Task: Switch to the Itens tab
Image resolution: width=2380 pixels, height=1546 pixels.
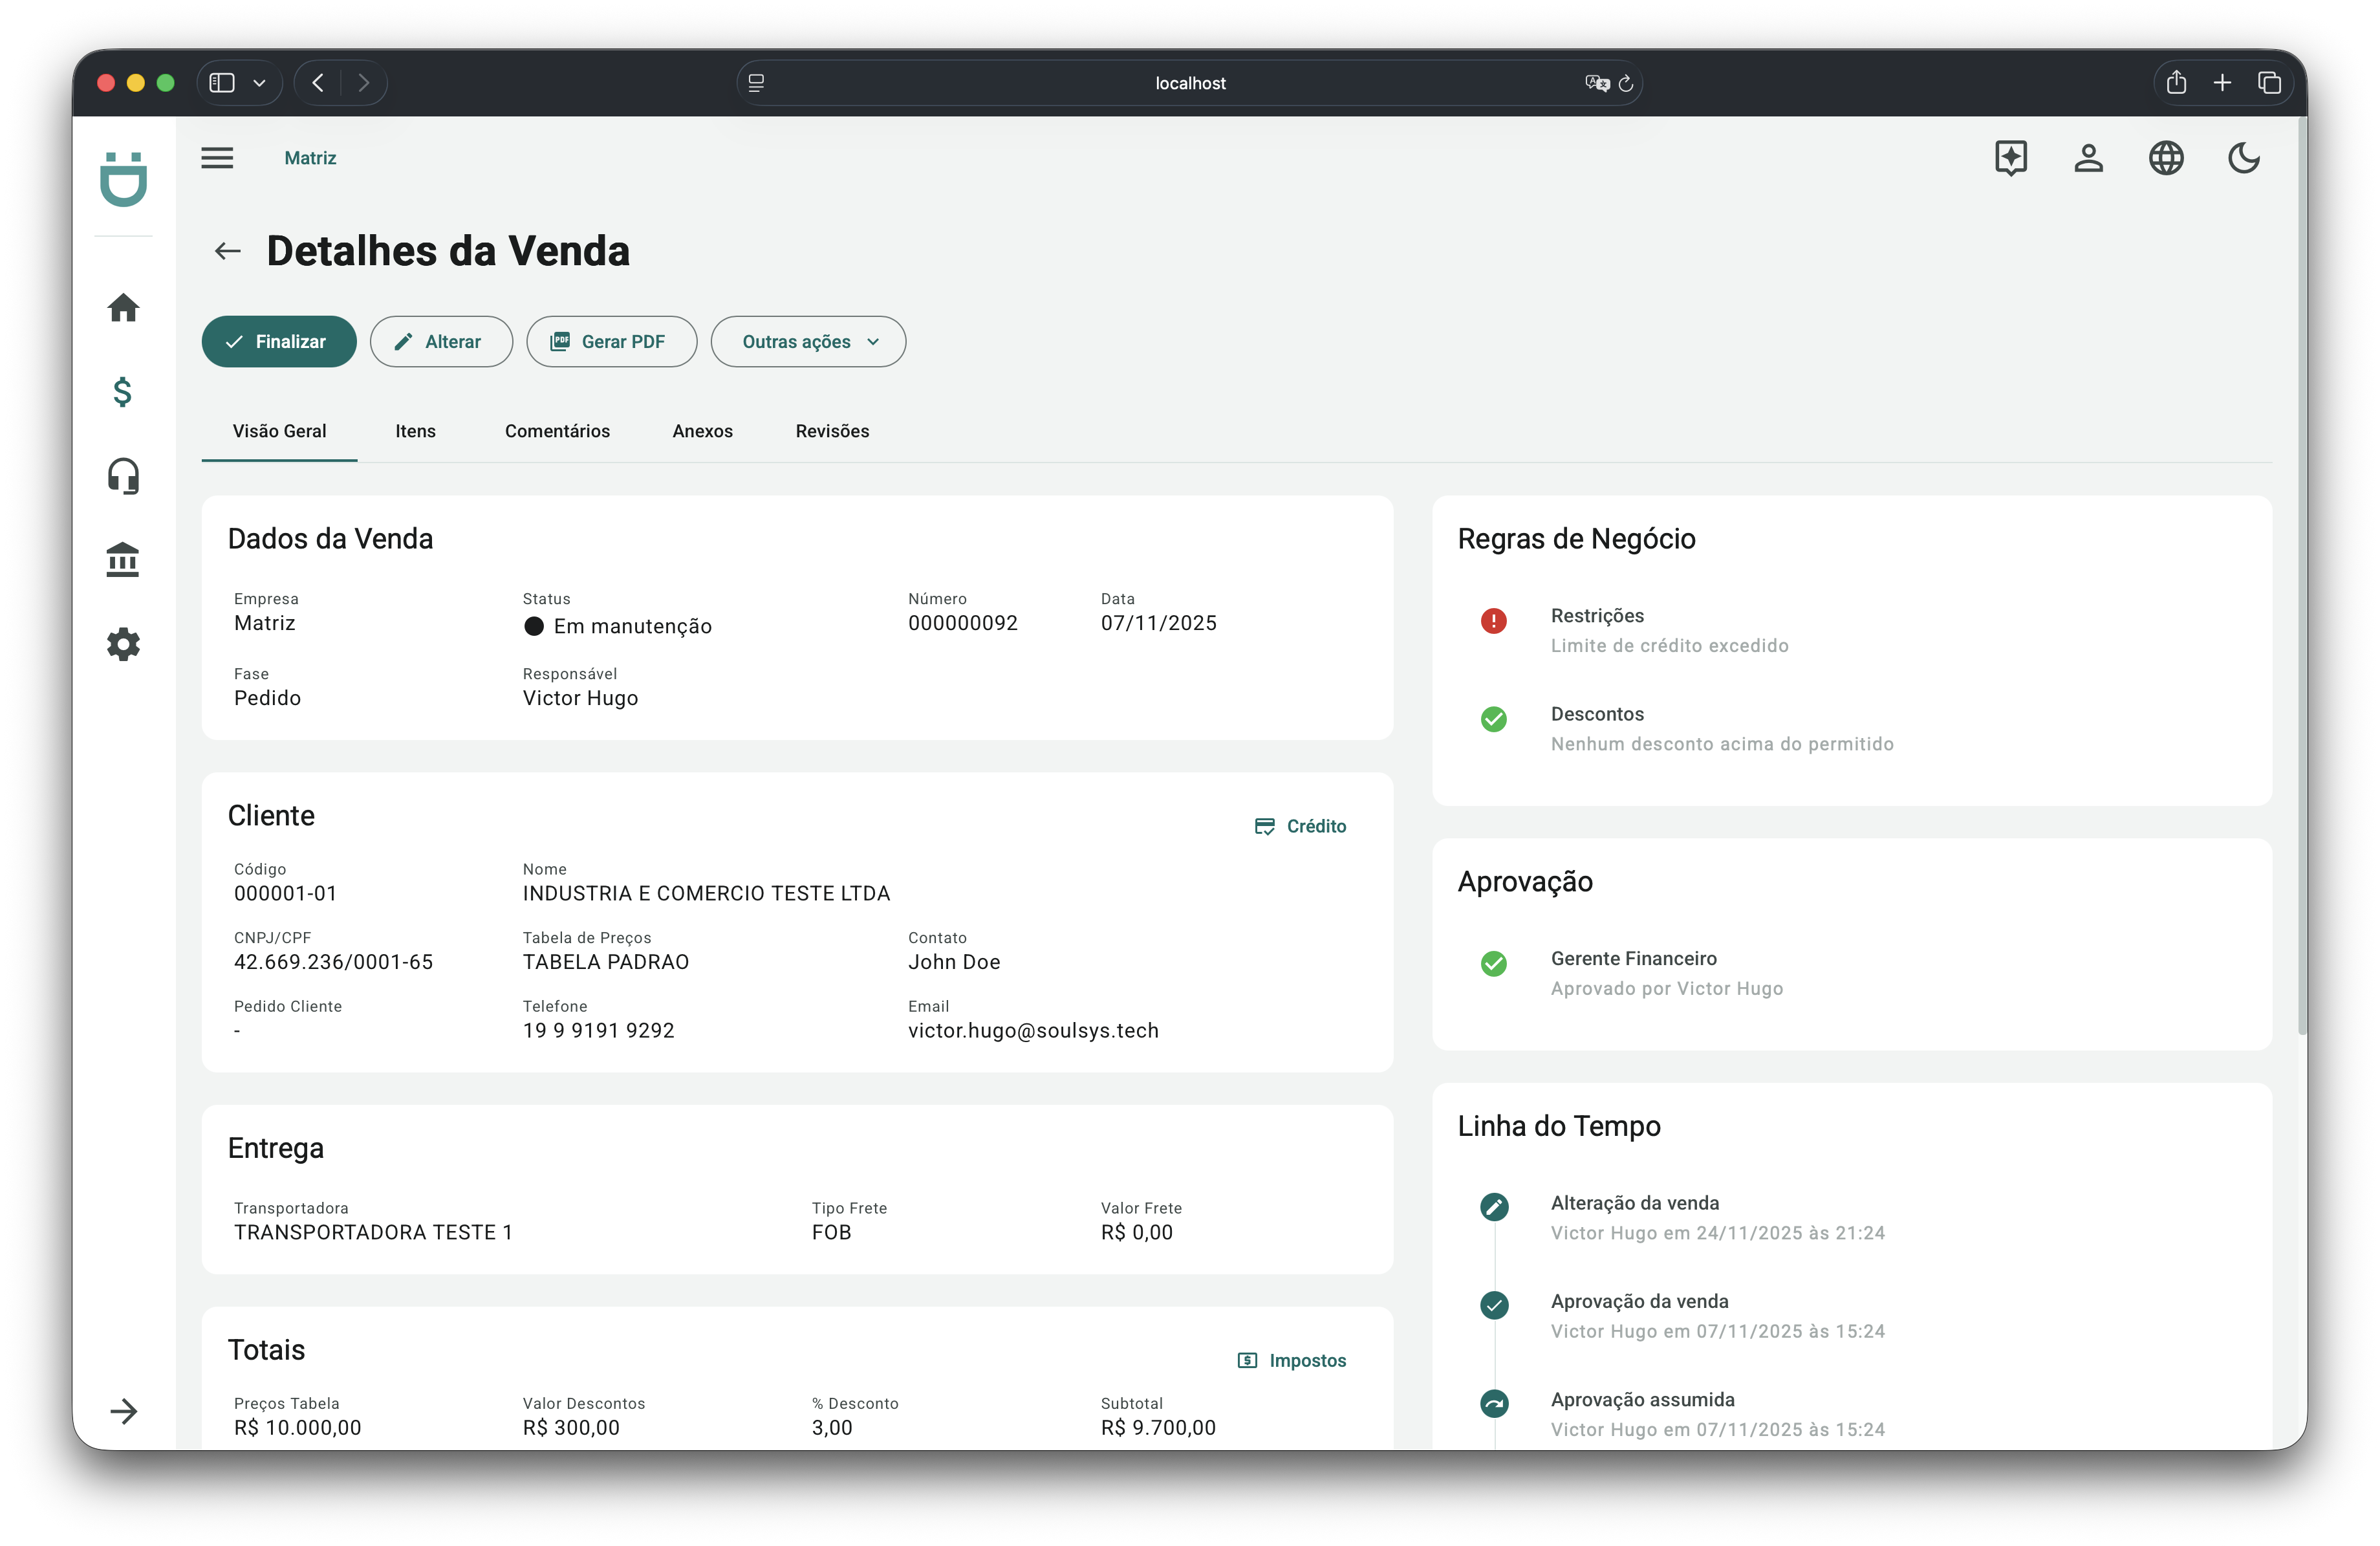Action: (415, 431)
